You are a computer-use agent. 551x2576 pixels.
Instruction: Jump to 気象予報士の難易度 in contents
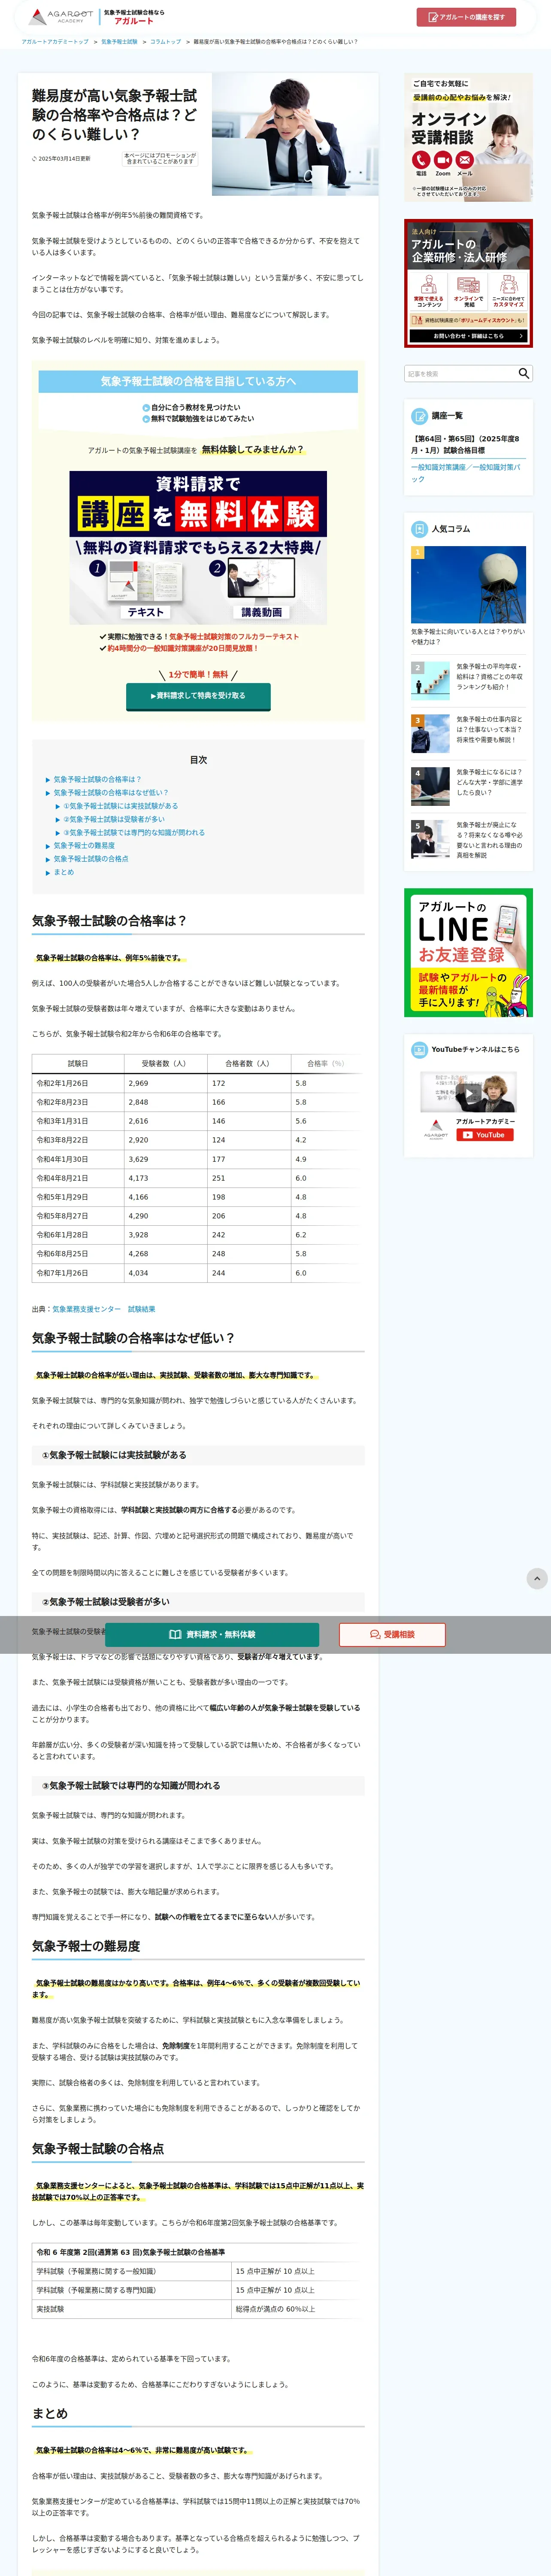tap(84, 846)
